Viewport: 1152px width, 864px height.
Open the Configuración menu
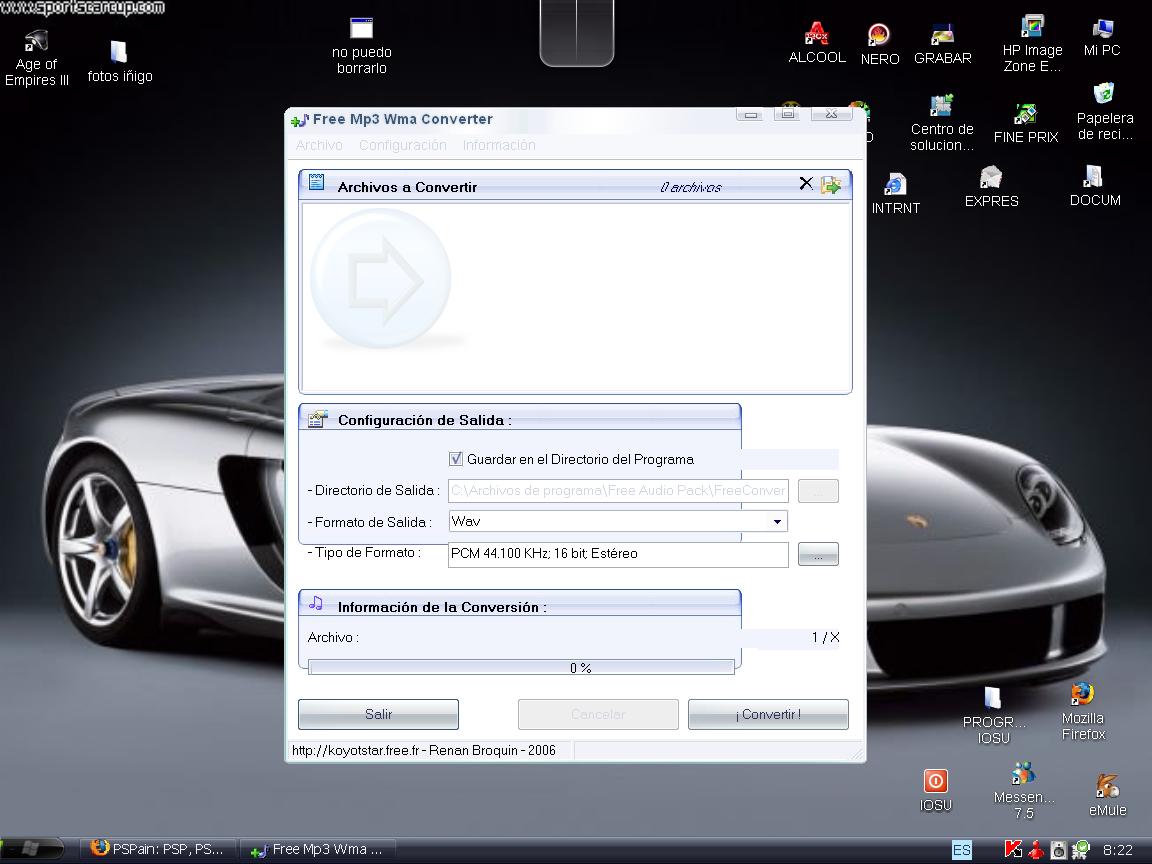point(402,145)
